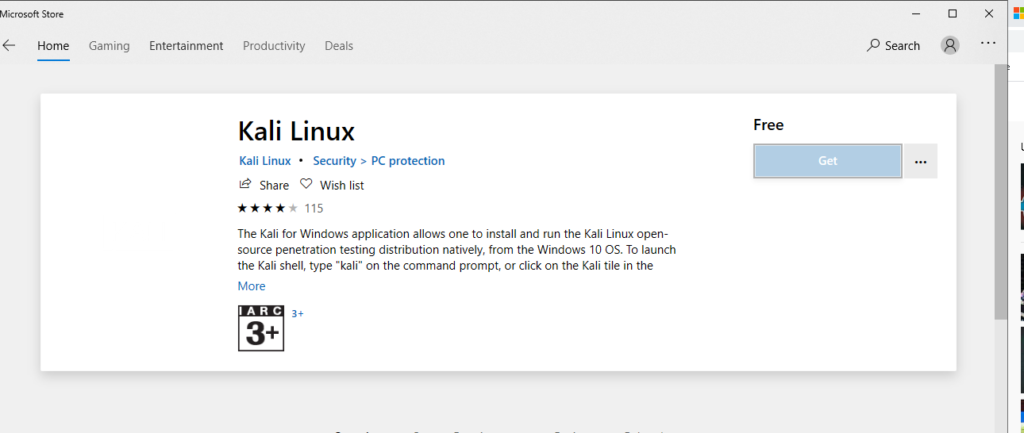Click the Free price label
Screen dimensions: 1024x433
768,125
